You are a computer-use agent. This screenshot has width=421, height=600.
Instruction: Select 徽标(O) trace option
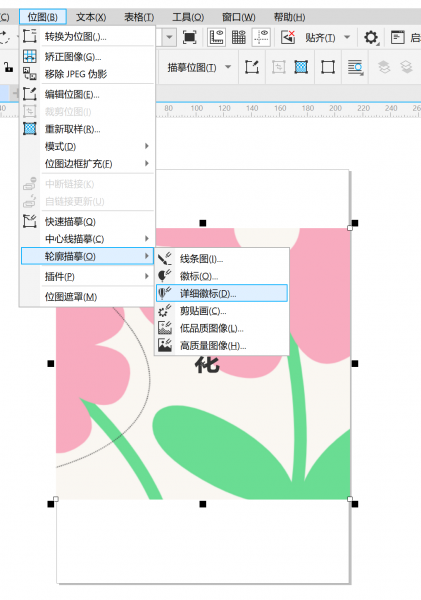222,276
